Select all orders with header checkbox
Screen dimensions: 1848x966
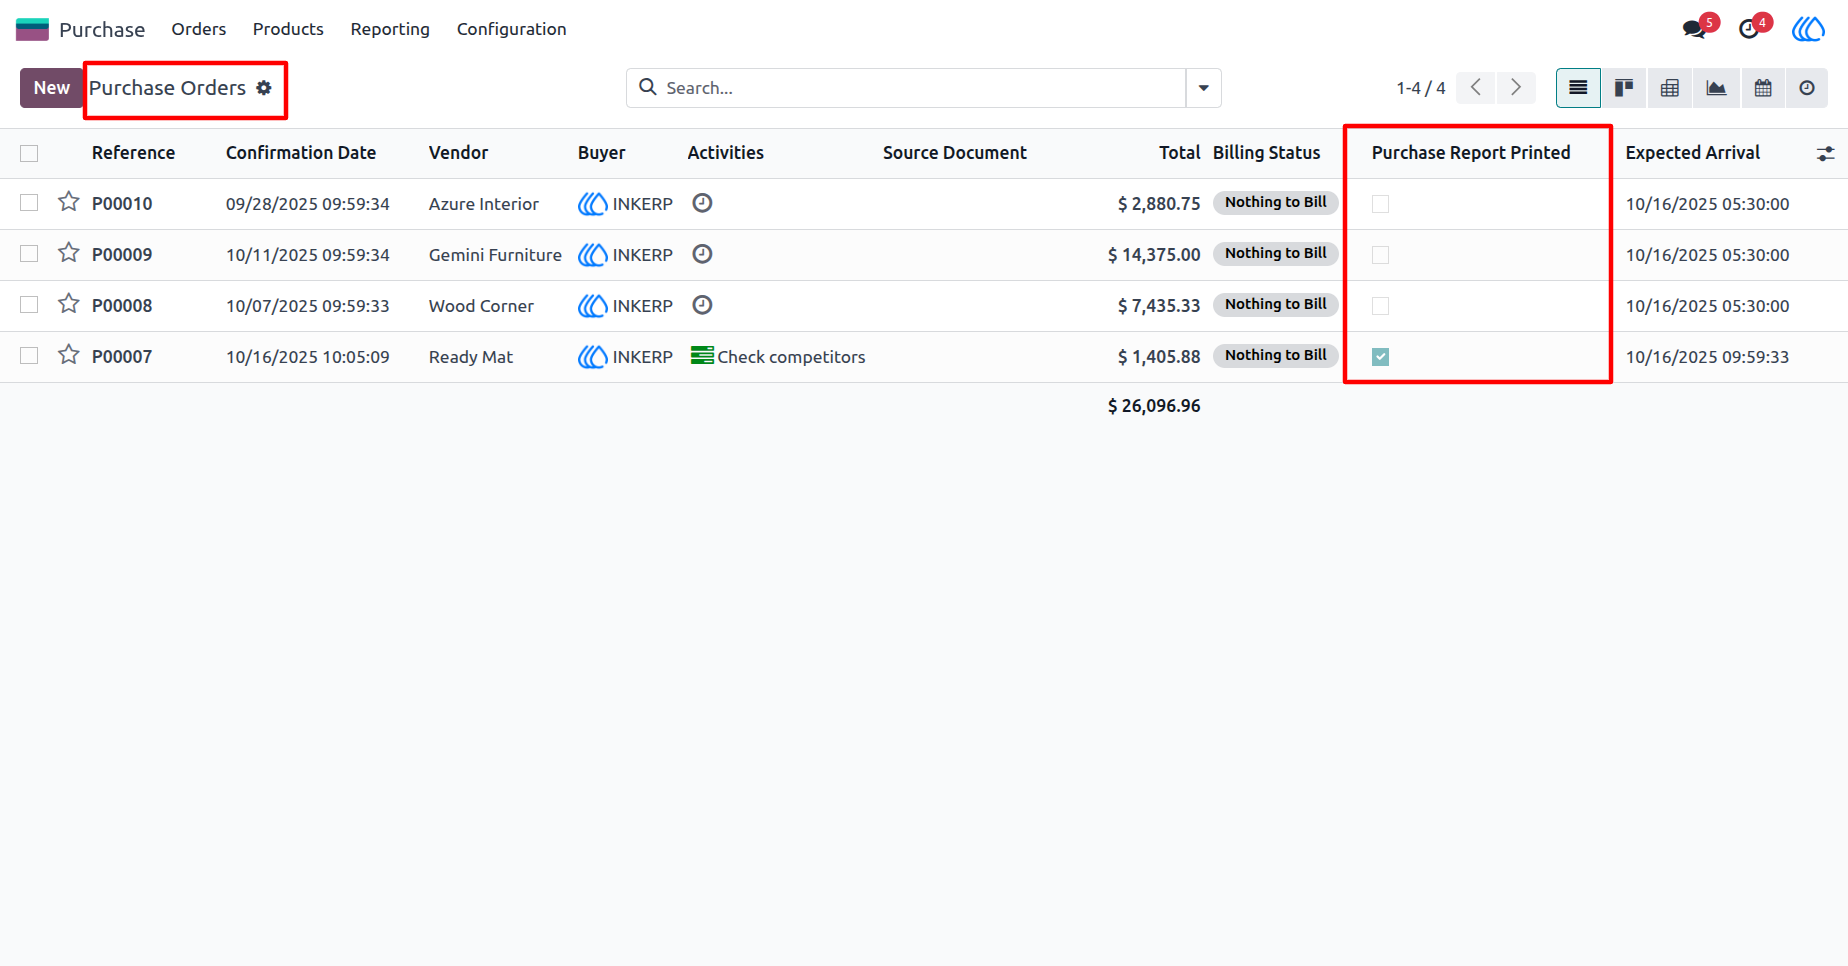point(29,153)
